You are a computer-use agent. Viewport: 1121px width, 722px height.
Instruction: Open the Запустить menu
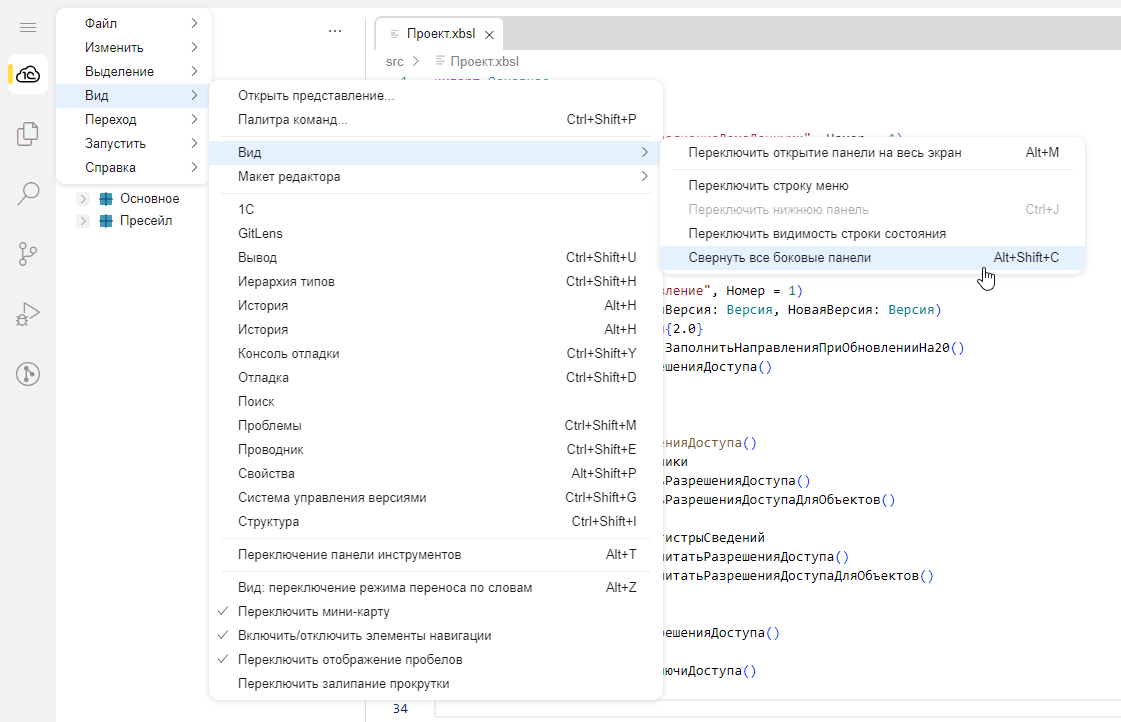134,144
